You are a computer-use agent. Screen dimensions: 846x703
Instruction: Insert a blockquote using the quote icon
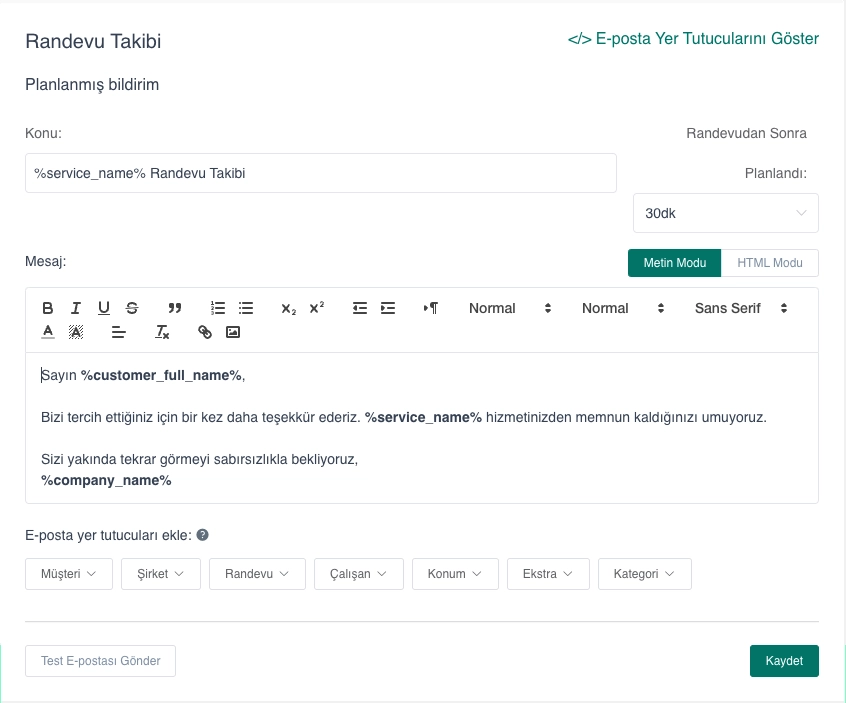point(175,308)
